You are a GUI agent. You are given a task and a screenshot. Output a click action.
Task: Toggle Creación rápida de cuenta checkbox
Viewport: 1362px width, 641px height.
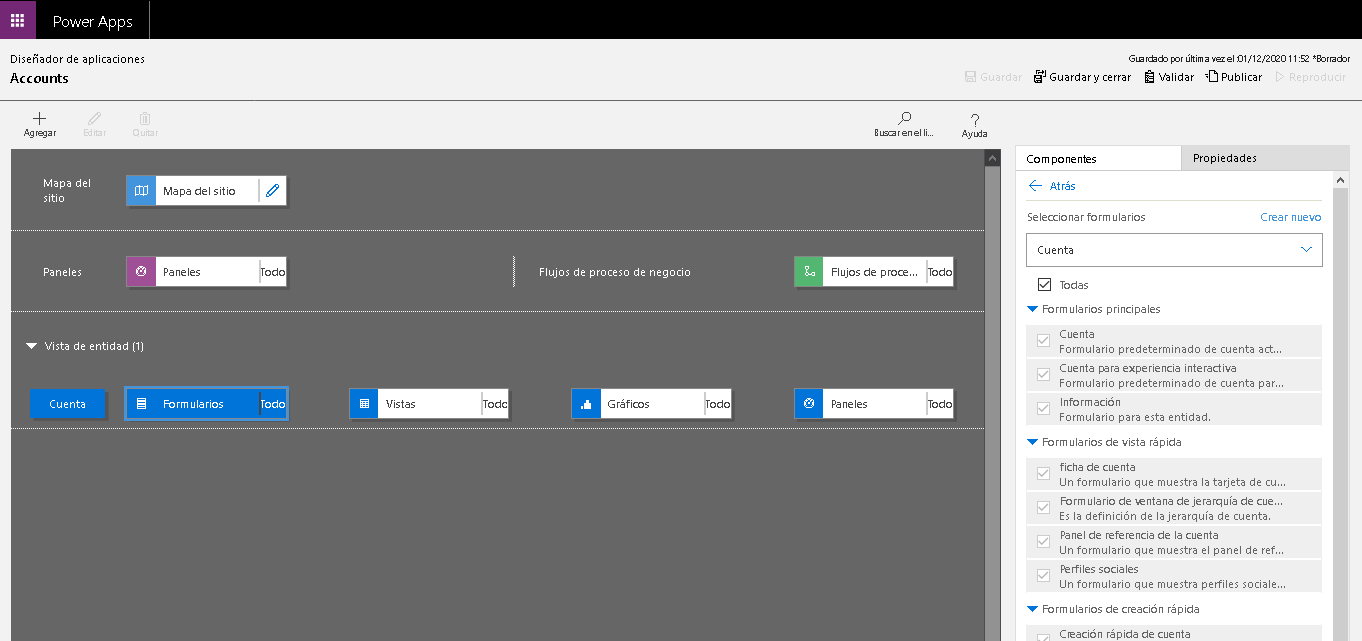coord(1043,636)
